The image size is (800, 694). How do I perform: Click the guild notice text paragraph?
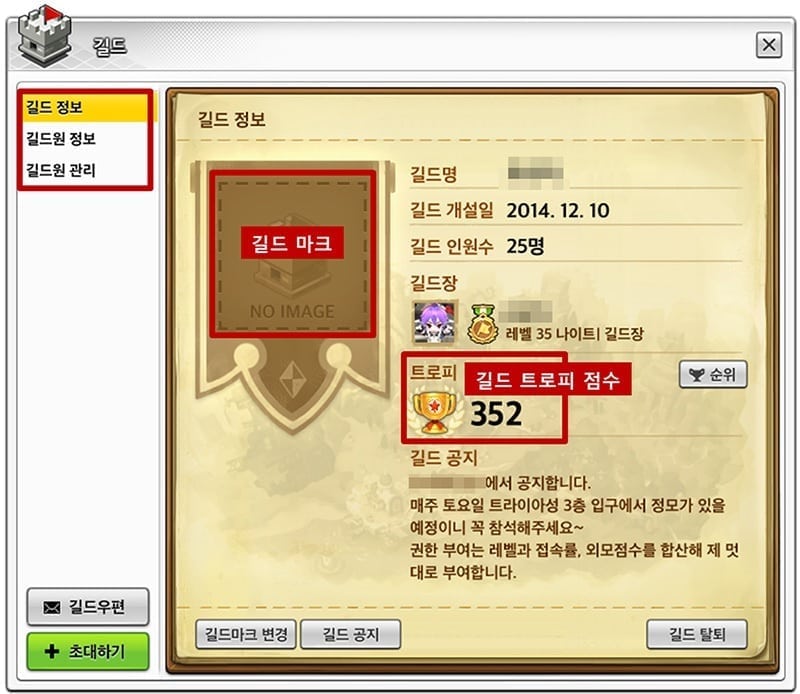tap(574, 528)
